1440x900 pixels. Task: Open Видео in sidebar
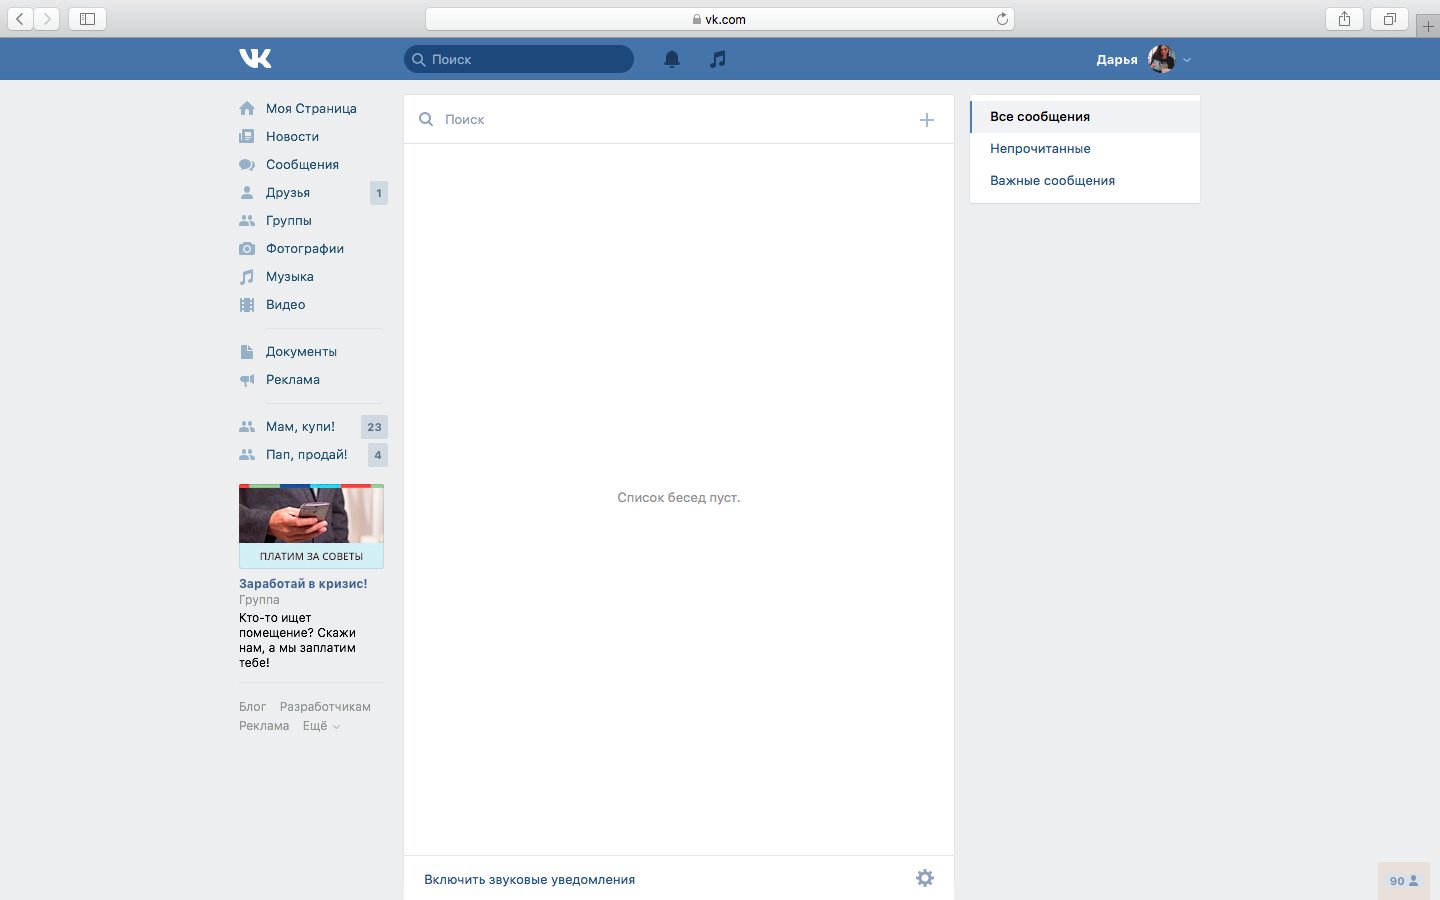coord(286,304)
